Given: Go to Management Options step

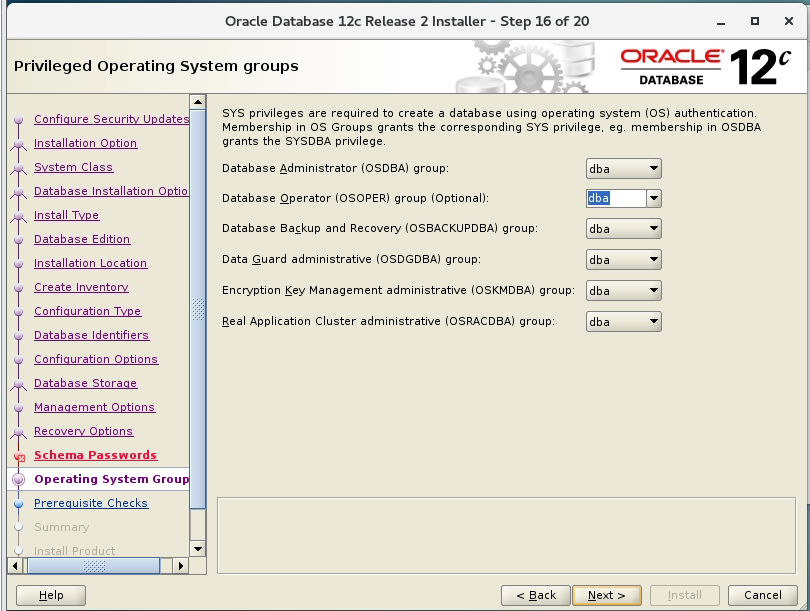Looking at the screenshot, I should (94, 407).
